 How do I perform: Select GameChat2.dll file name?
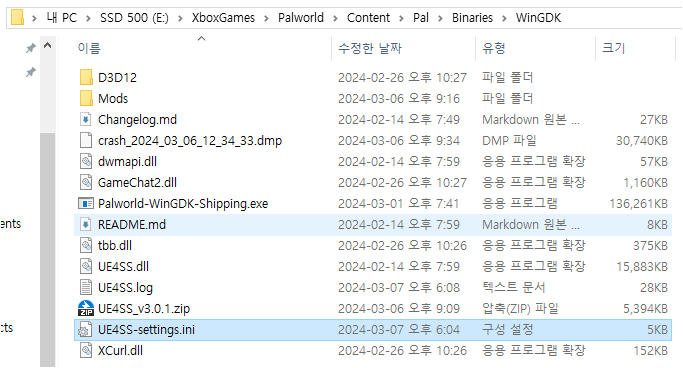pos(137,182)
